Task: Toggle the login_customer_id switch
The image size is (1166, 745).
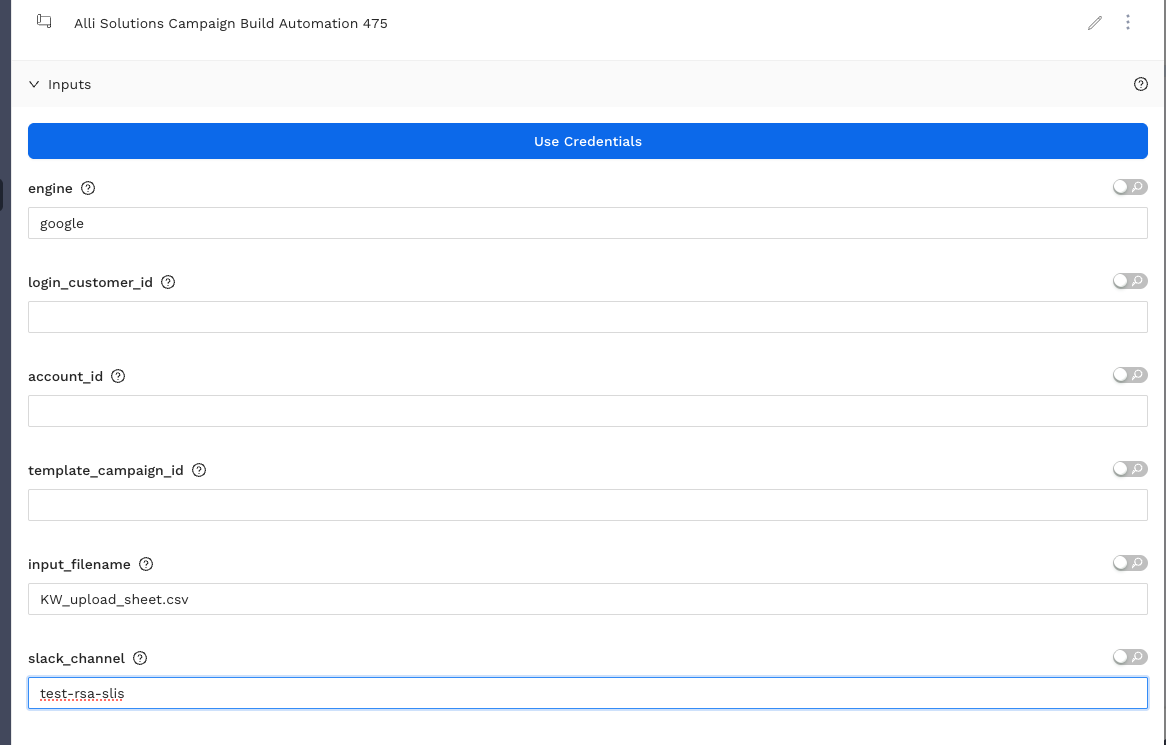Action: pos(1129,281)
